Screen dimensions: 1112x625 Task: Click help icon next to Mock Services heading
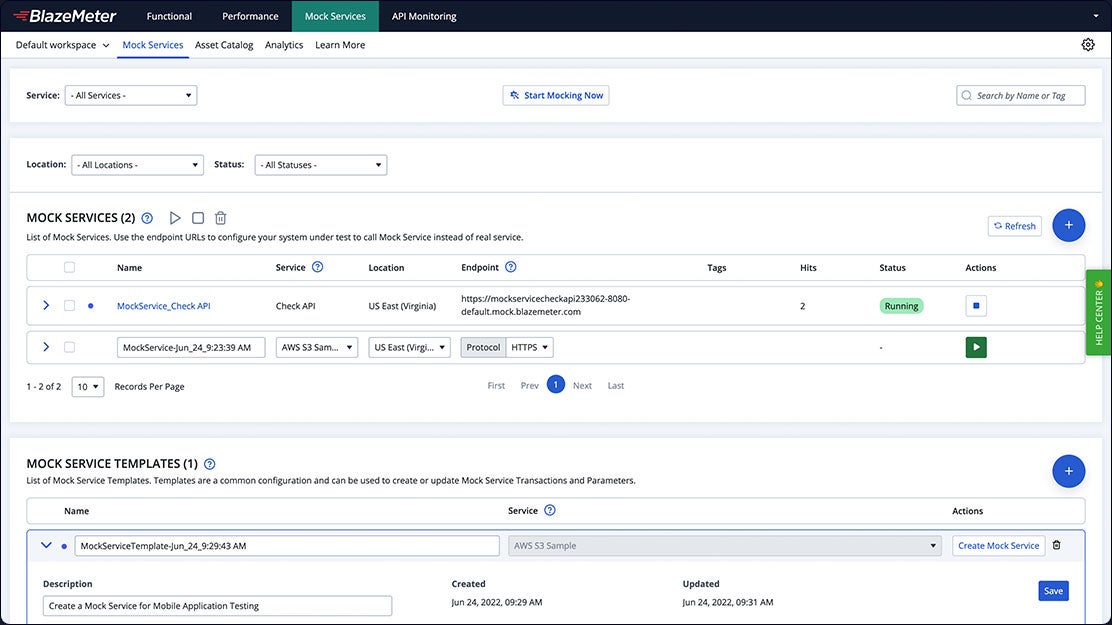point(147,218)
